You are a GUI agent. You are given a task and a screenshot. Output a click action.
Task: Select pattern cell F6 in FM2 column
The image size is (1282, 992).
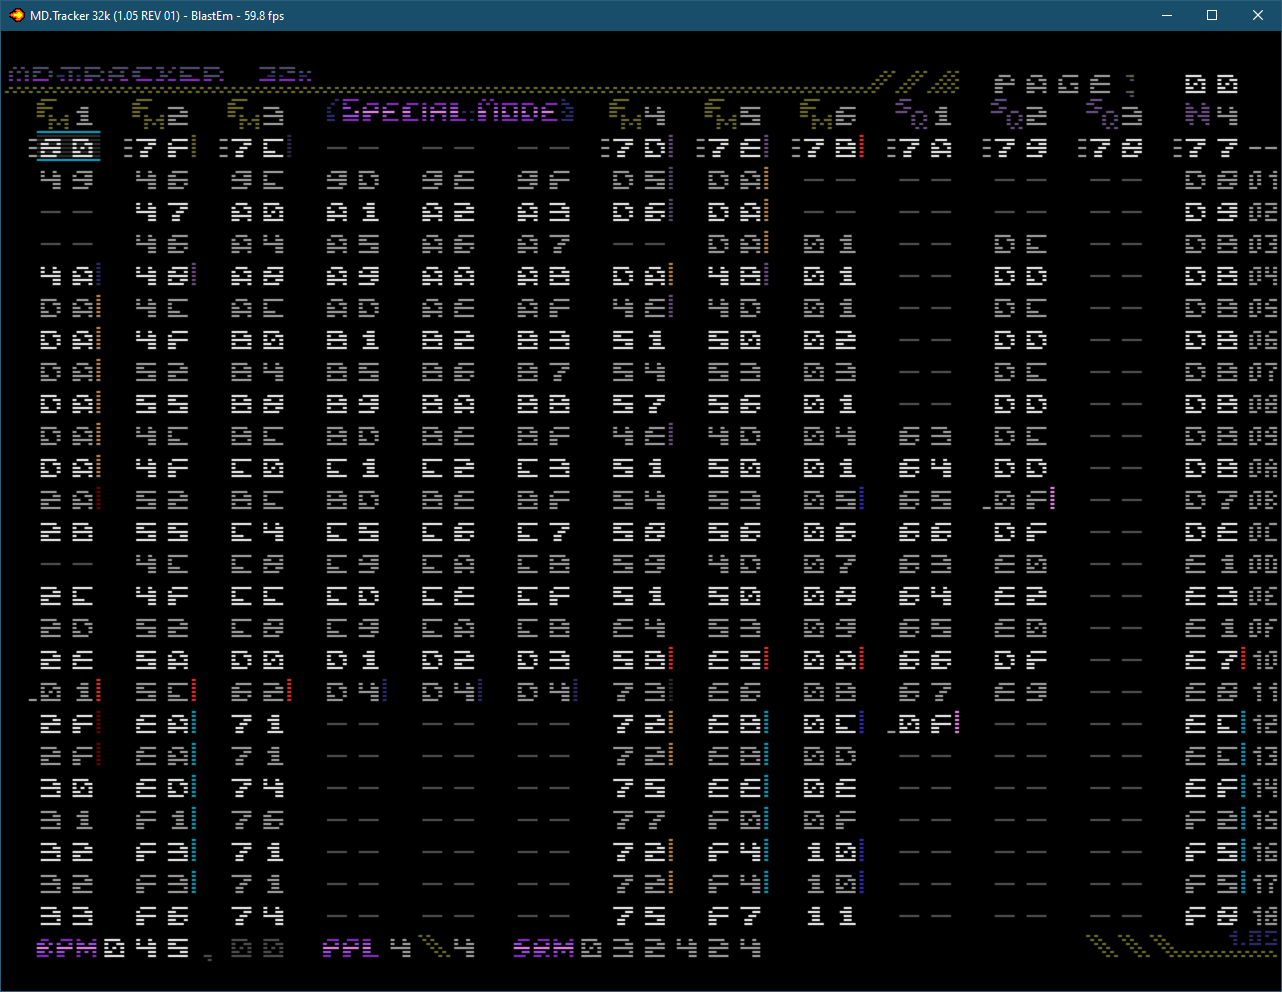163,916
